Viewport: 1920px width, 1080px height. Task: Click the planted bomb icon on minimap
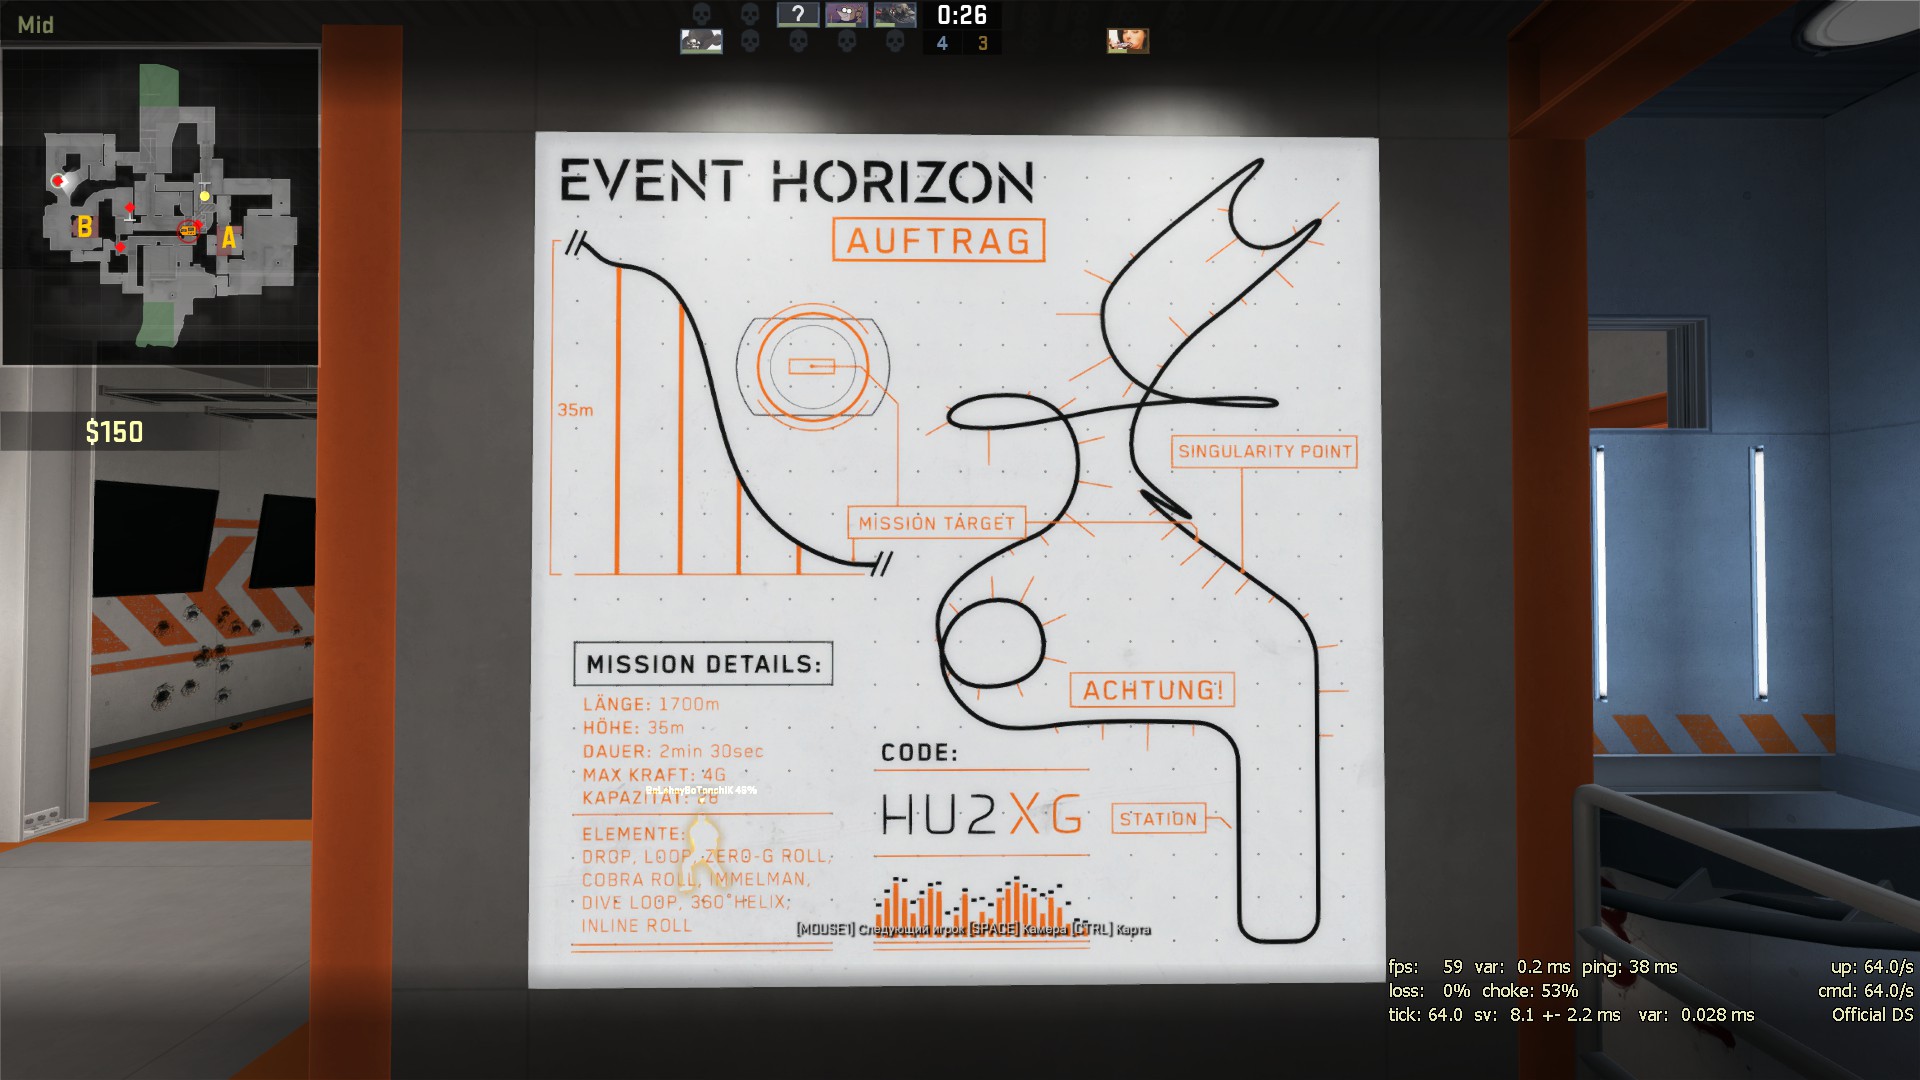point(187,231)
